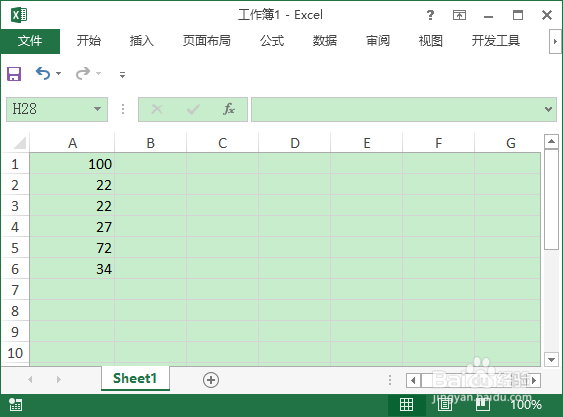Open Ribbon Display Options
The height and width of the screenshot is (417, 563).
coord(459,15)
